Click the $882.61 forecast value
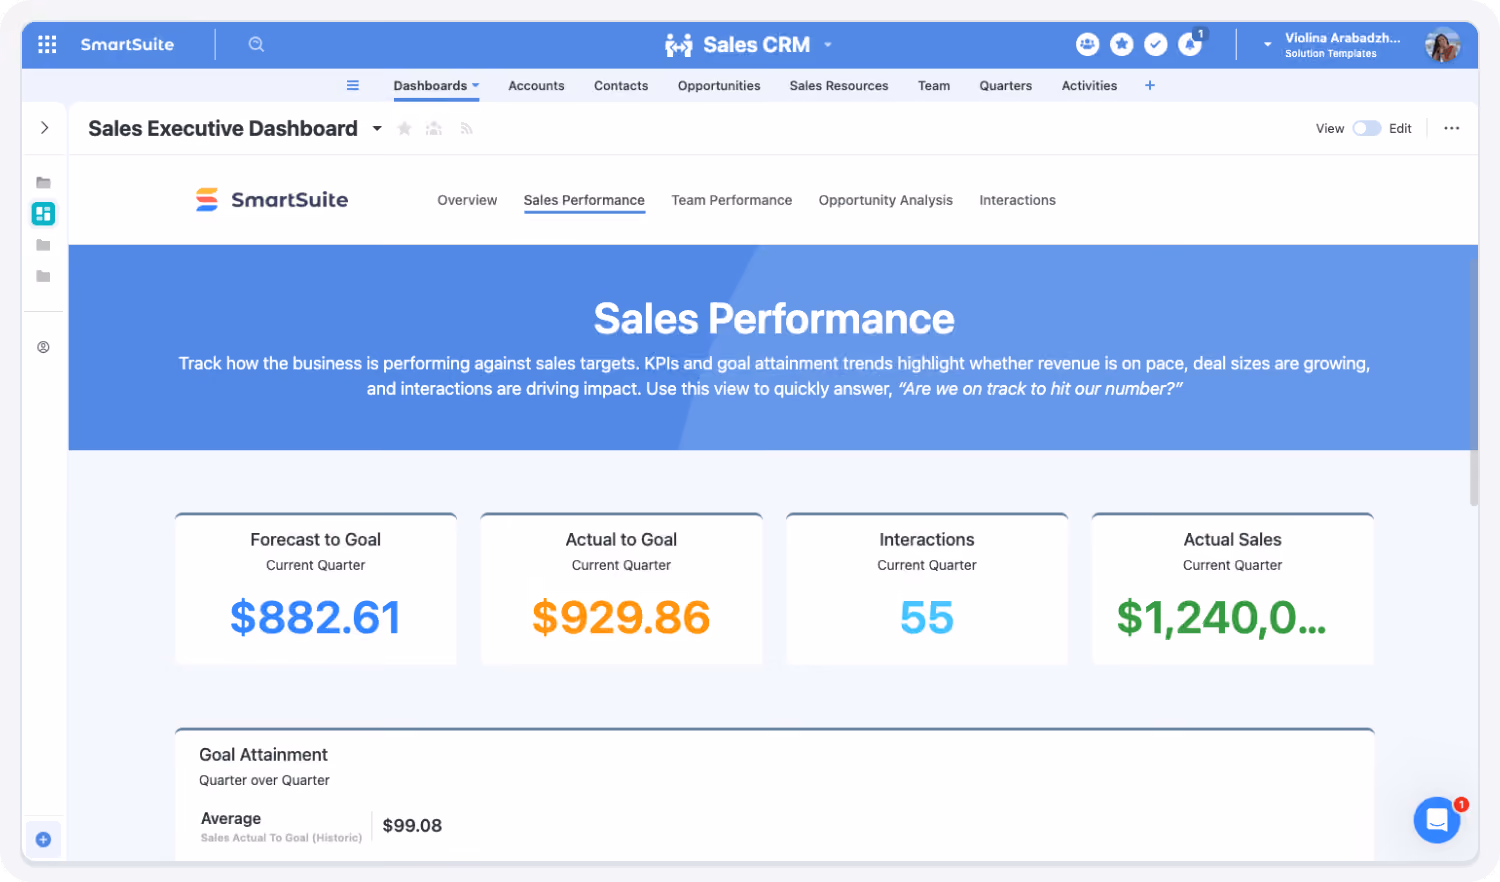Viewport: 1500px width, 882px height. pyautogui.click(x=316, y=617)
